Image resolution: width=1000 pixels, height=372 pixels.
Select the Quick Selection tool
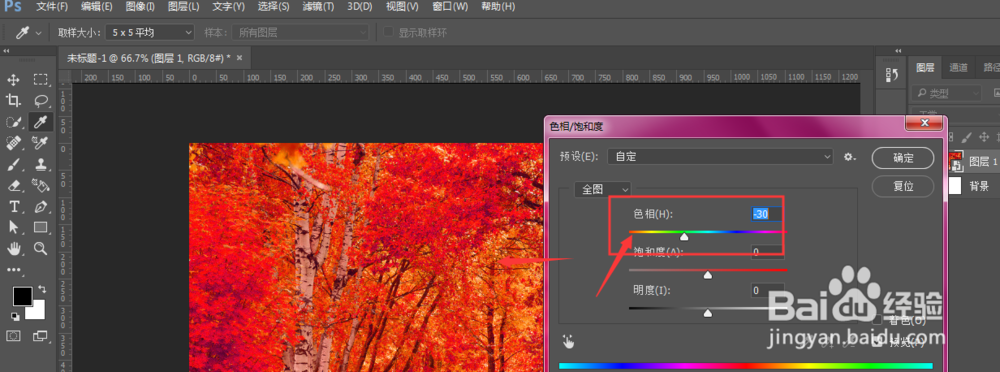[x=13, y=121]
